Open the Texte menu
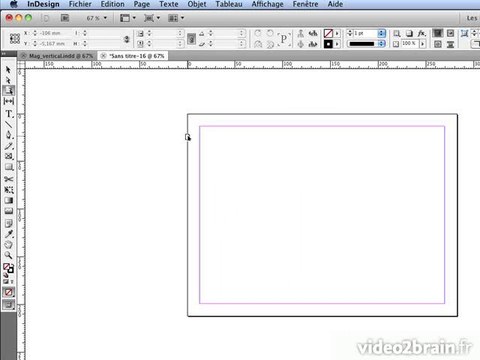This screenshot has height=360, width=480. (x=169, y=4)
